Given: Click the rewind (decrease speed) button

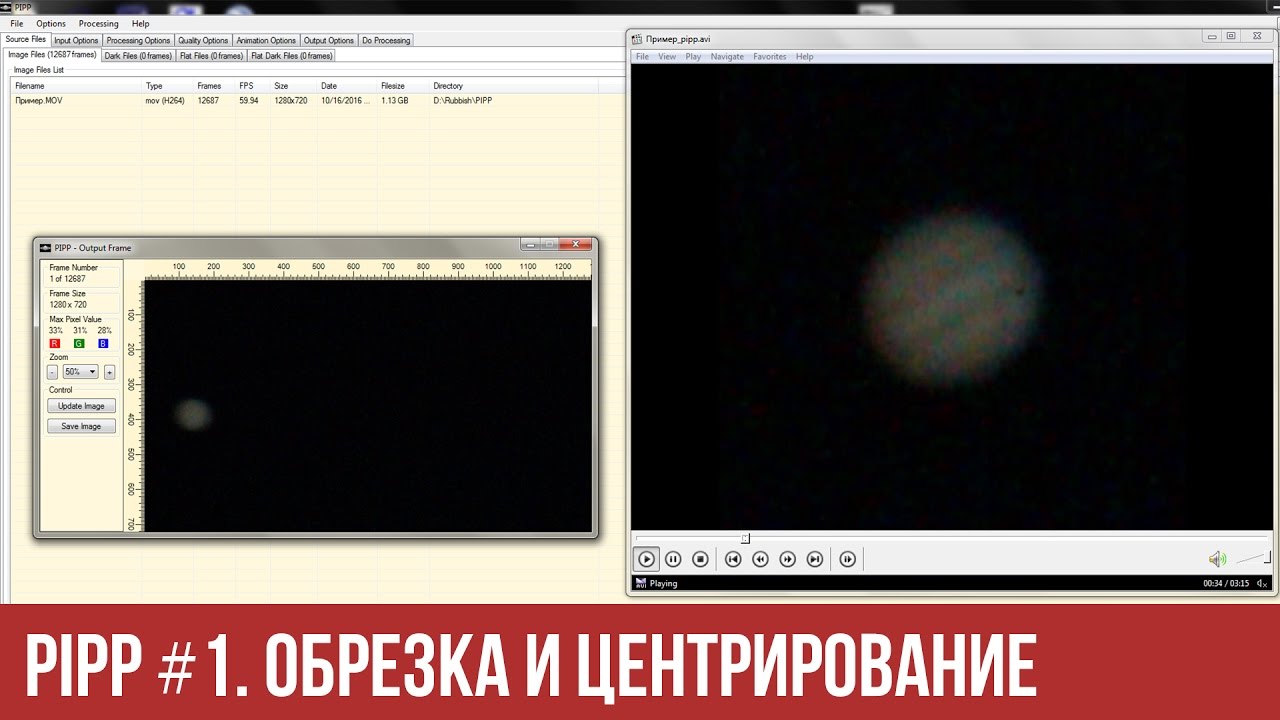Looking at the screenshot, I should pyautogui.click(x=760, y=559).
